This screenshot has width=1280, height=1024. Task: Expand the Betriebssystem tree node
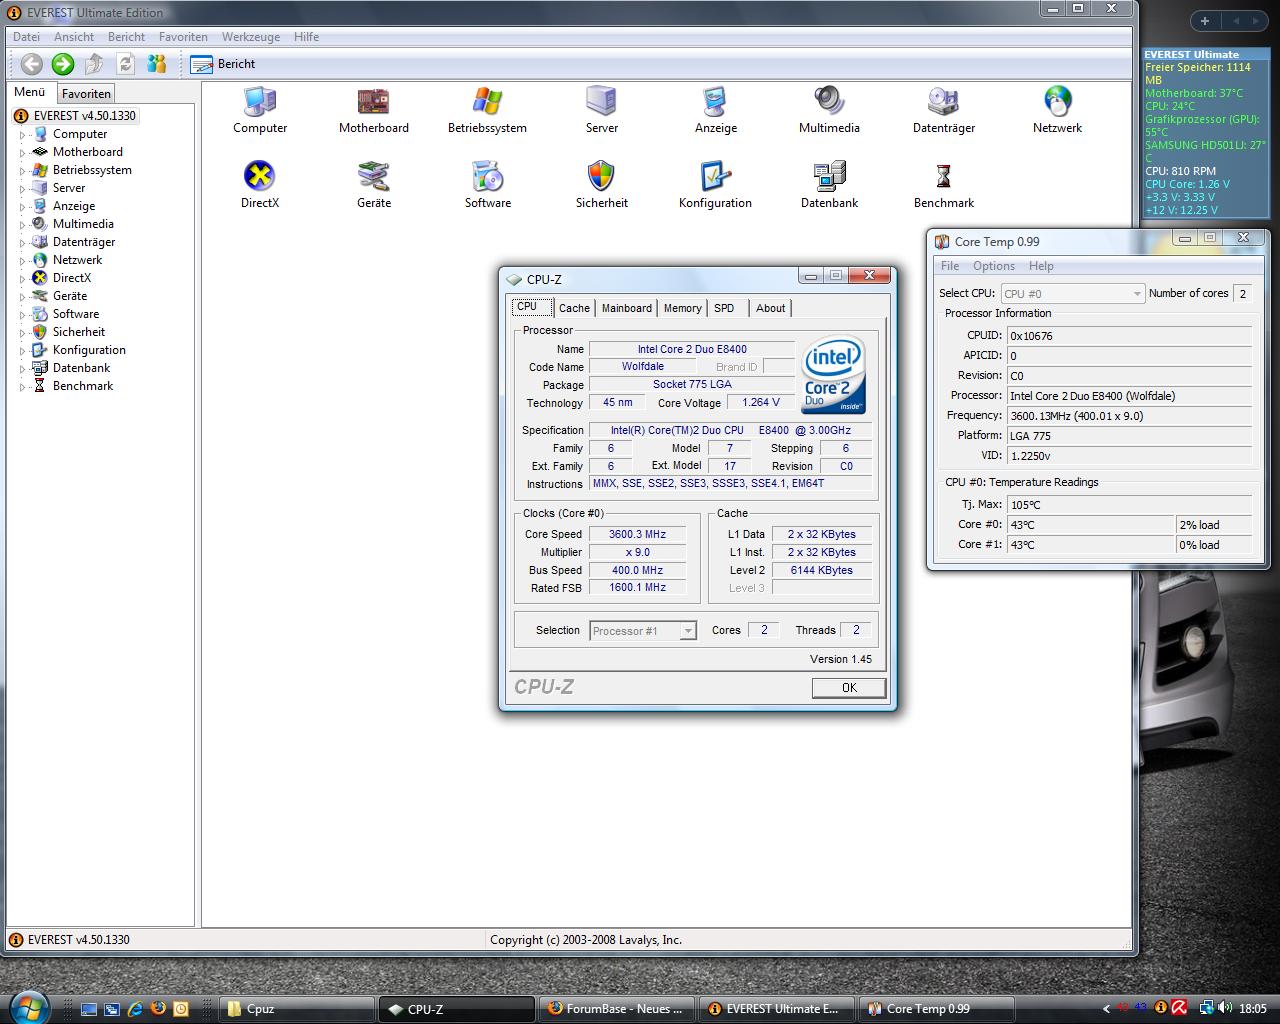click(x=23, y=170)
